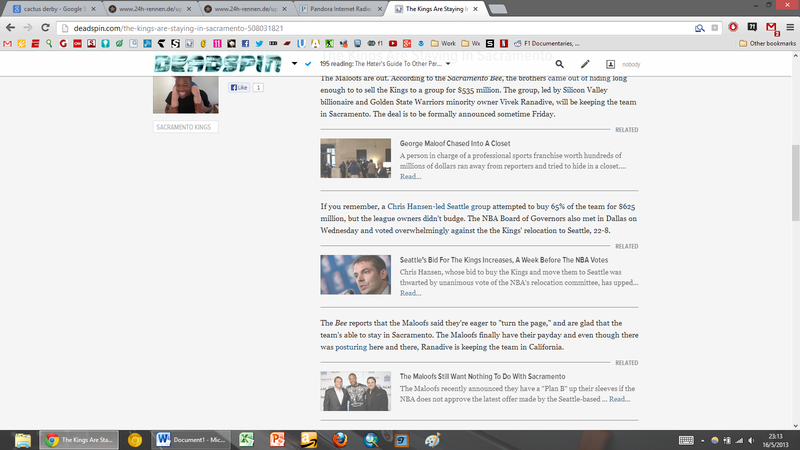Click the author avatar photo
Image resolution: width=800 pixels, height=450 pixels.
tap(186, 95)
